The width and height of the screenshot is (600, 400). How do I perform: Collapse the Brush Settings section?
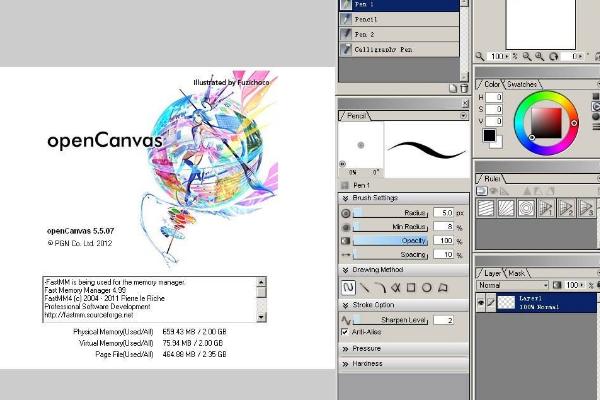tap(346, 198)
